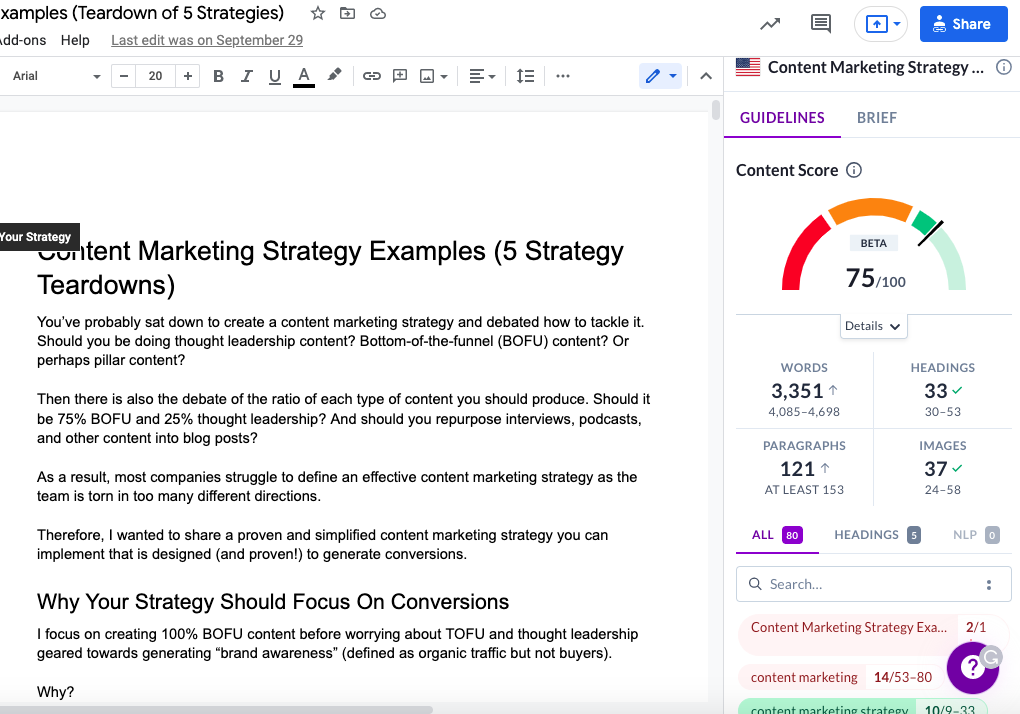The height and width of the screenshot is (714, 1020).
Task: Show more toolbar options
Action: (563, 76)
